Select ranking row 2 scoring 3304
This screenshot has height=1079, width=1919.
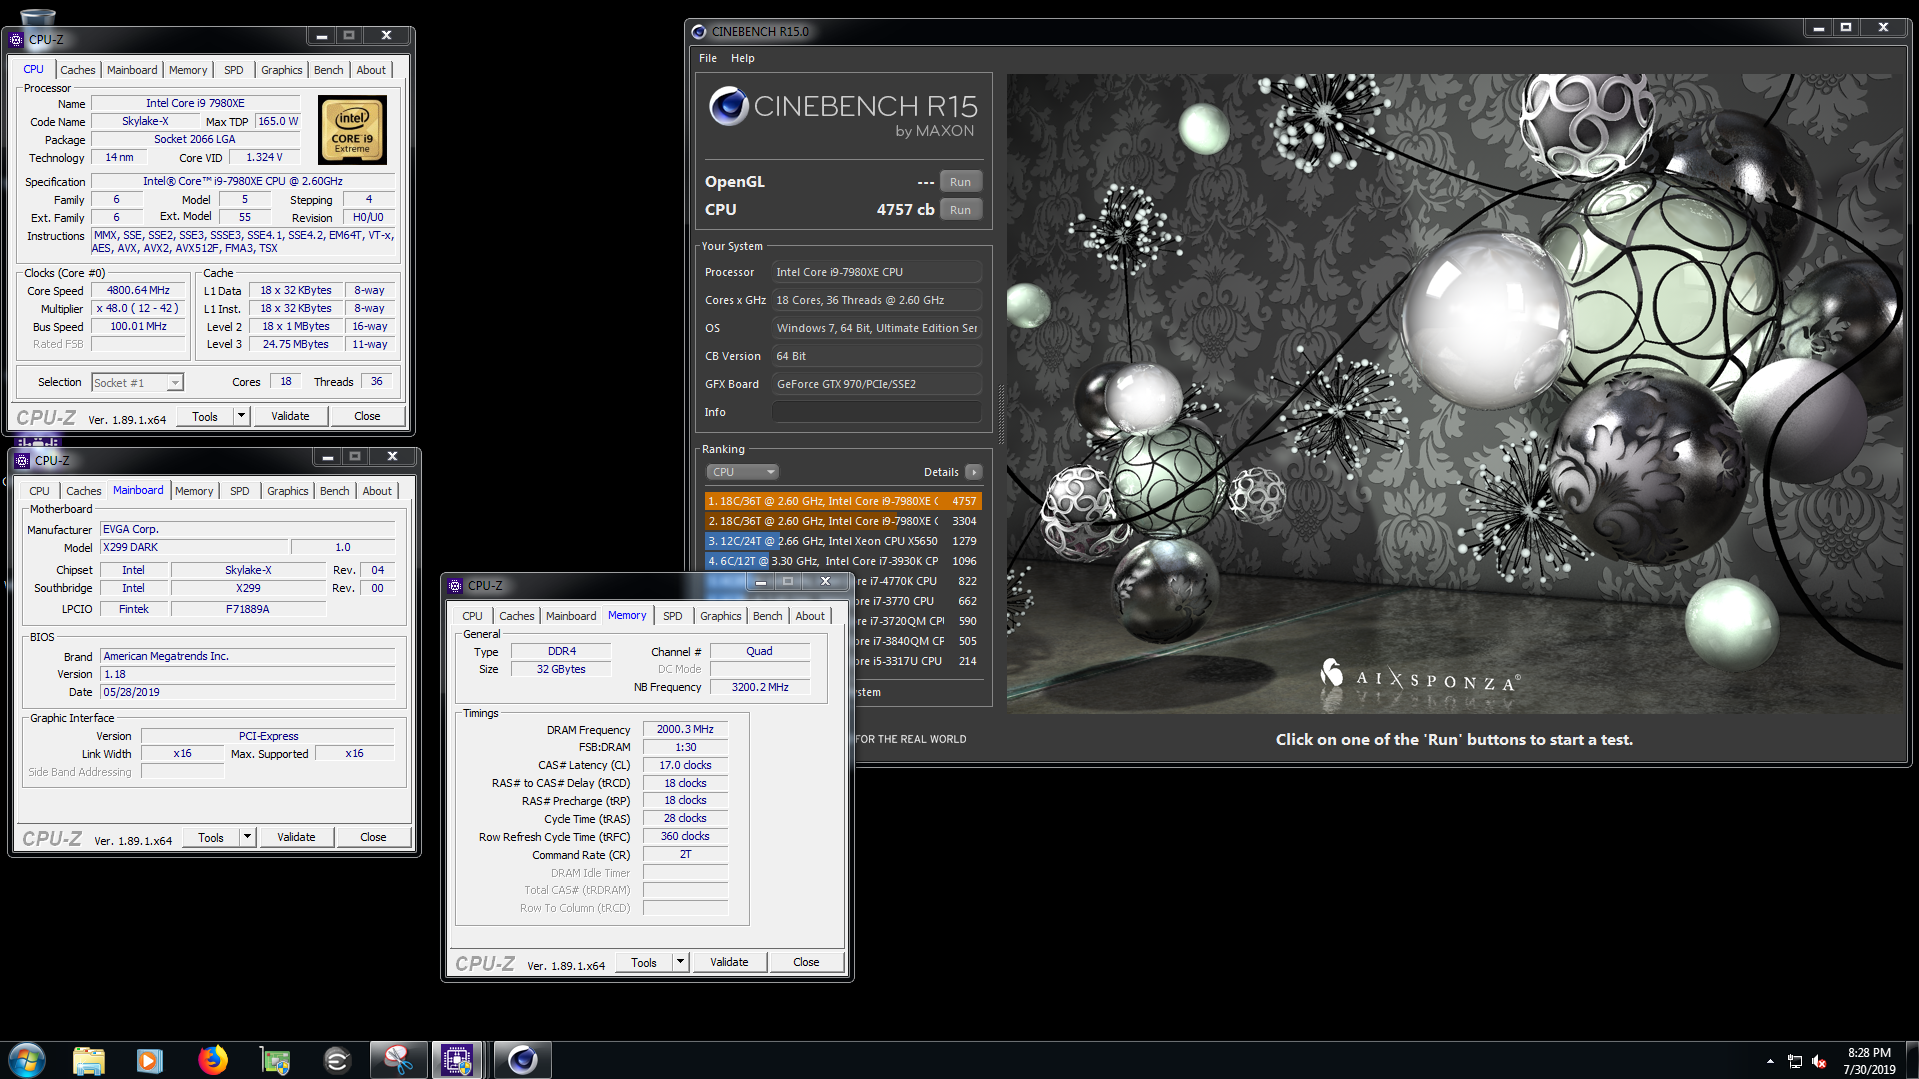[x=843, y=521]
